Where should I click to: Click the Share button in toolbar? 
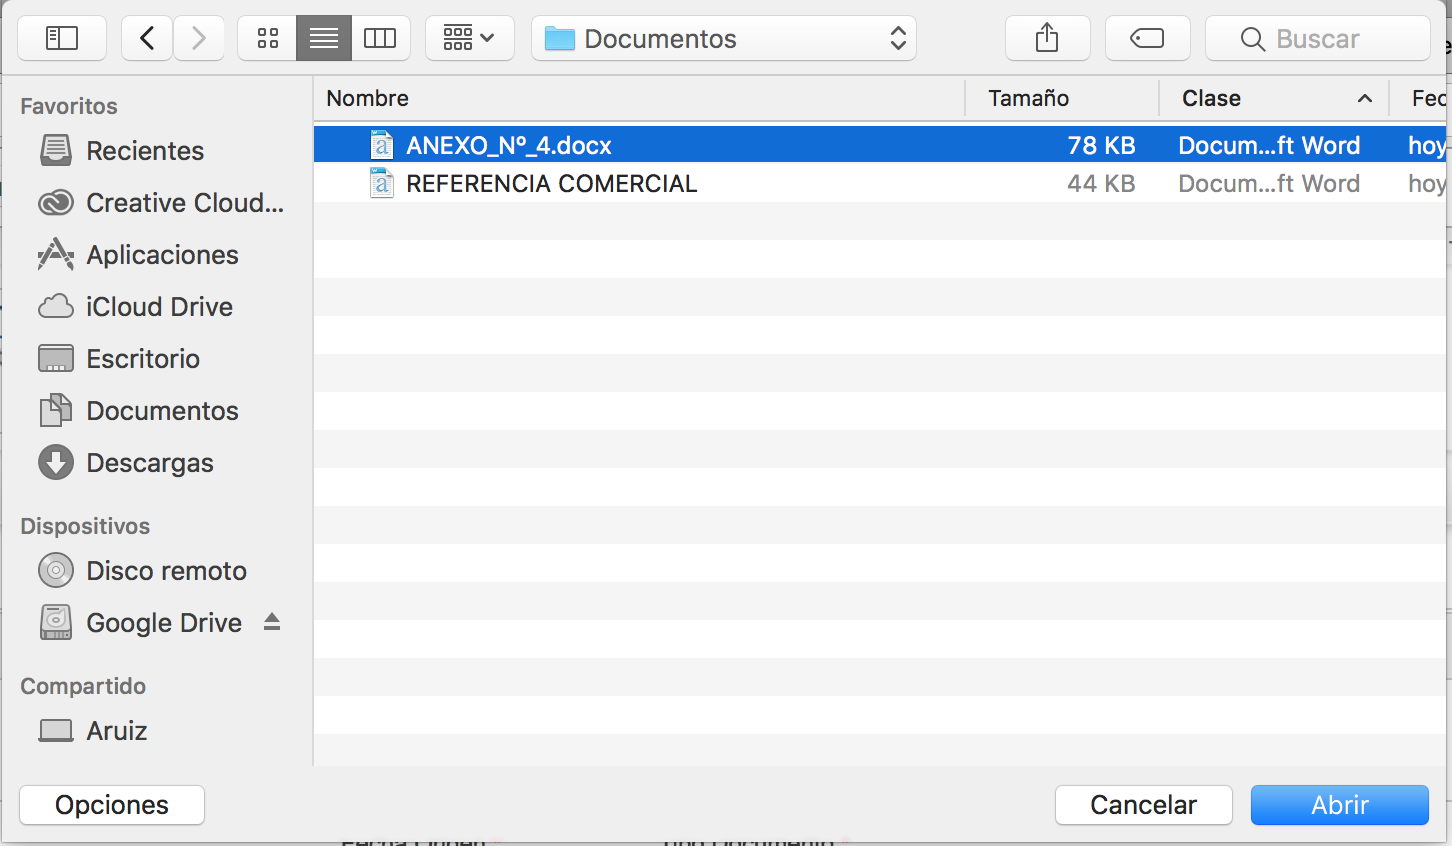pos(1047,39)
